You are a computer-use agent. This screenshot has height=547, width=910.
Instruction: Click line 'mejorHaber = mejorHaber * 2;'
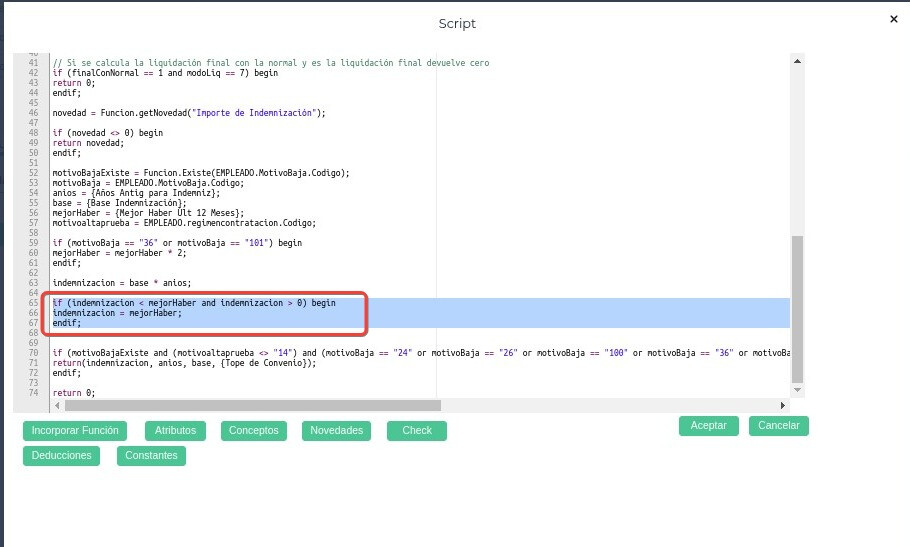(120, 253)
